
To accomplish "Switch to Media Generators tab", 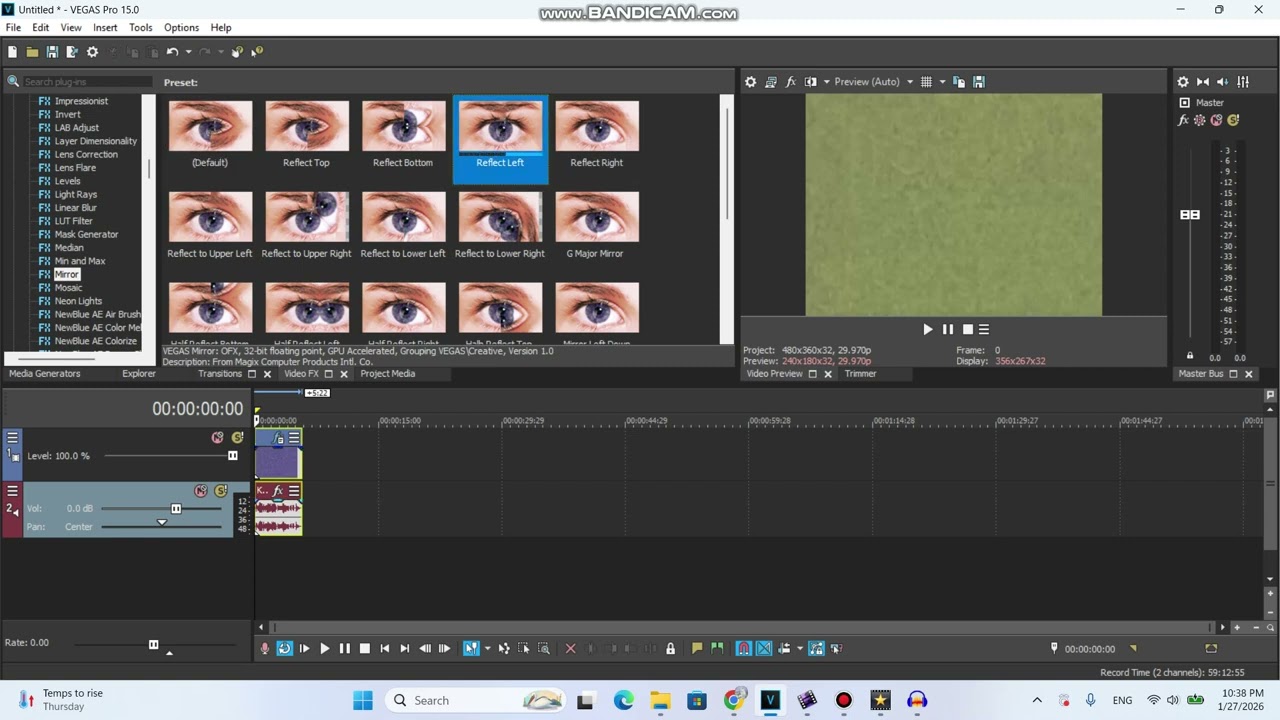I will pos(44,374).
